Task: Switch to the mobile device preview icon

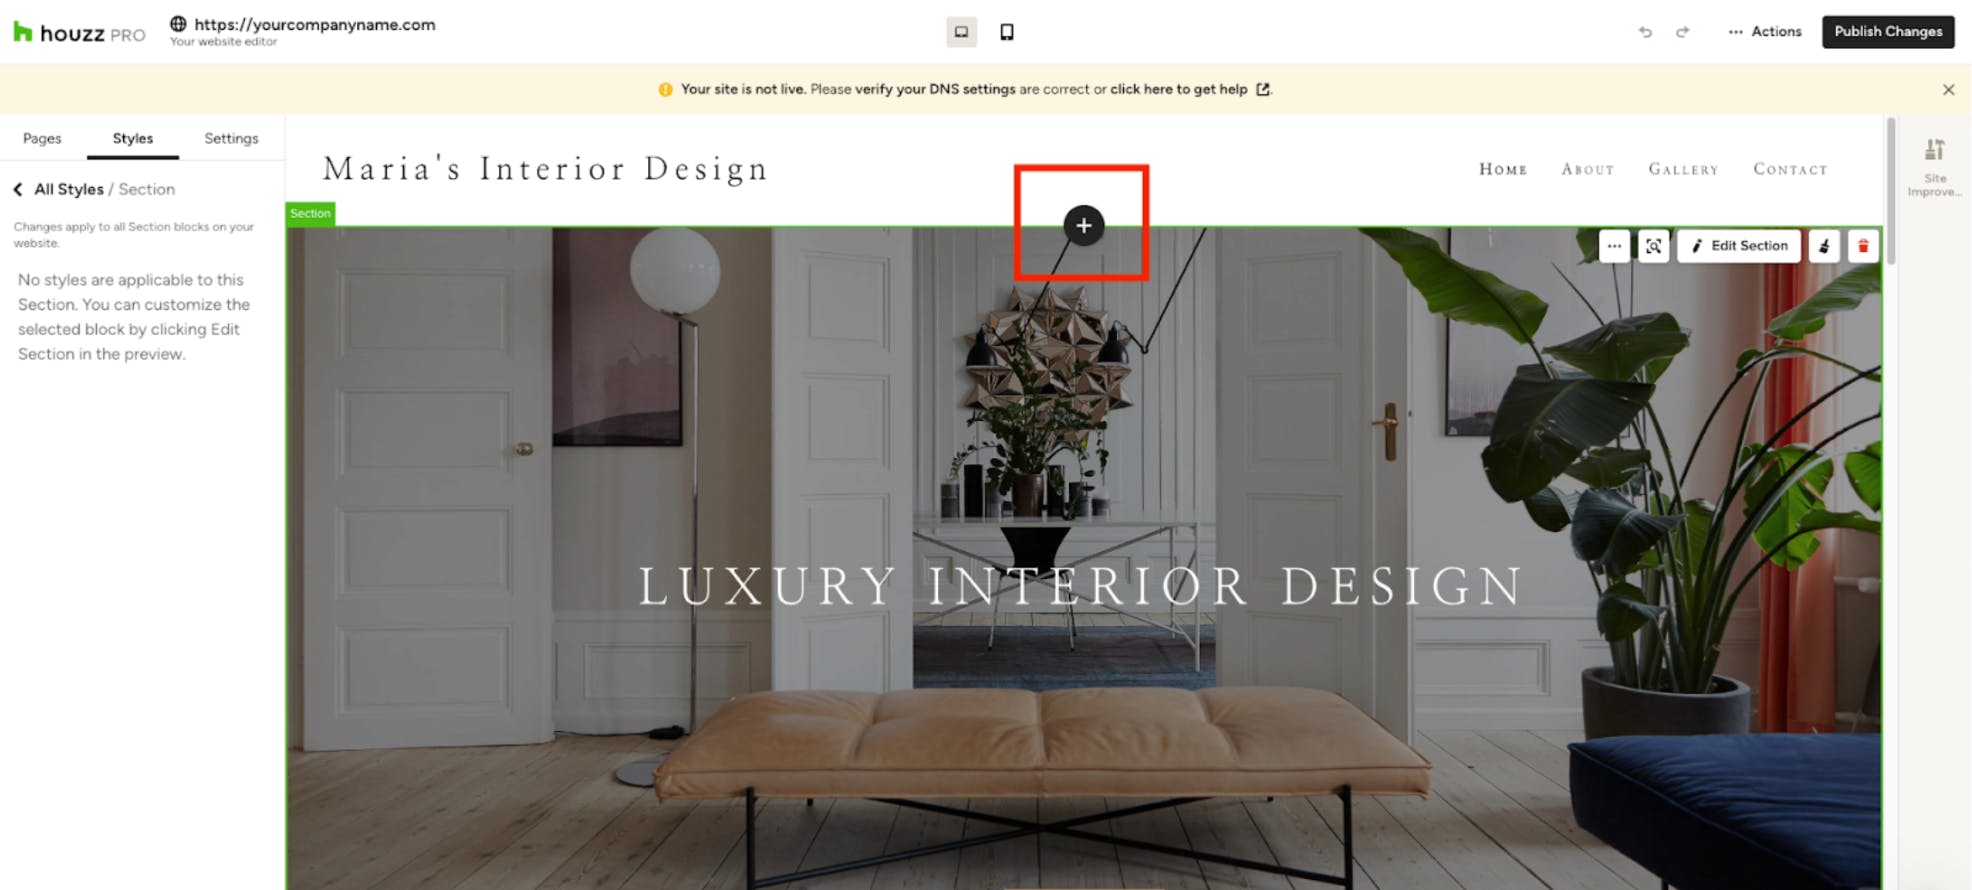Action: pos(1007,32)
